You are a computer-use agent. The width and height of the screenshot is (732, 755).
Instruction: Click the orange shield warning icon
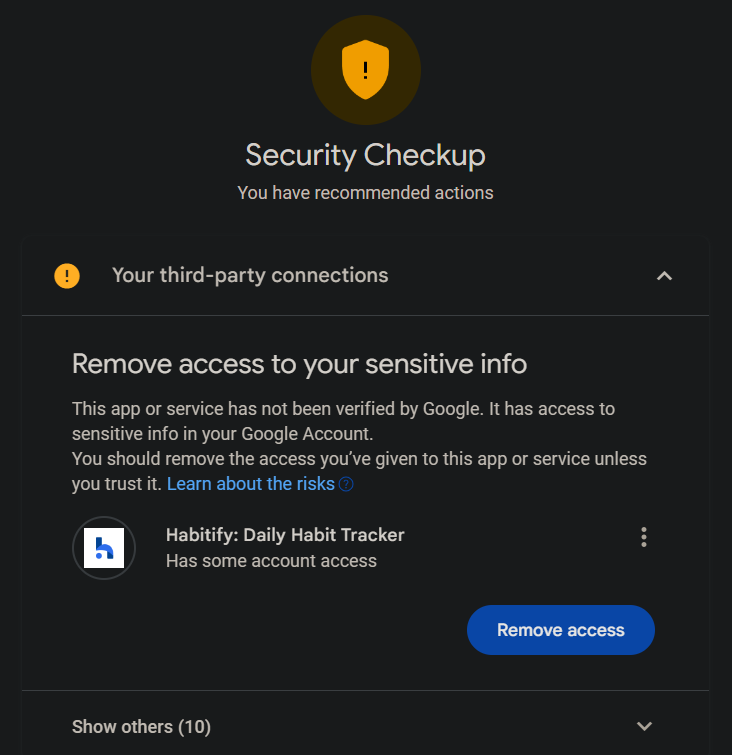(x=365, y=70)
